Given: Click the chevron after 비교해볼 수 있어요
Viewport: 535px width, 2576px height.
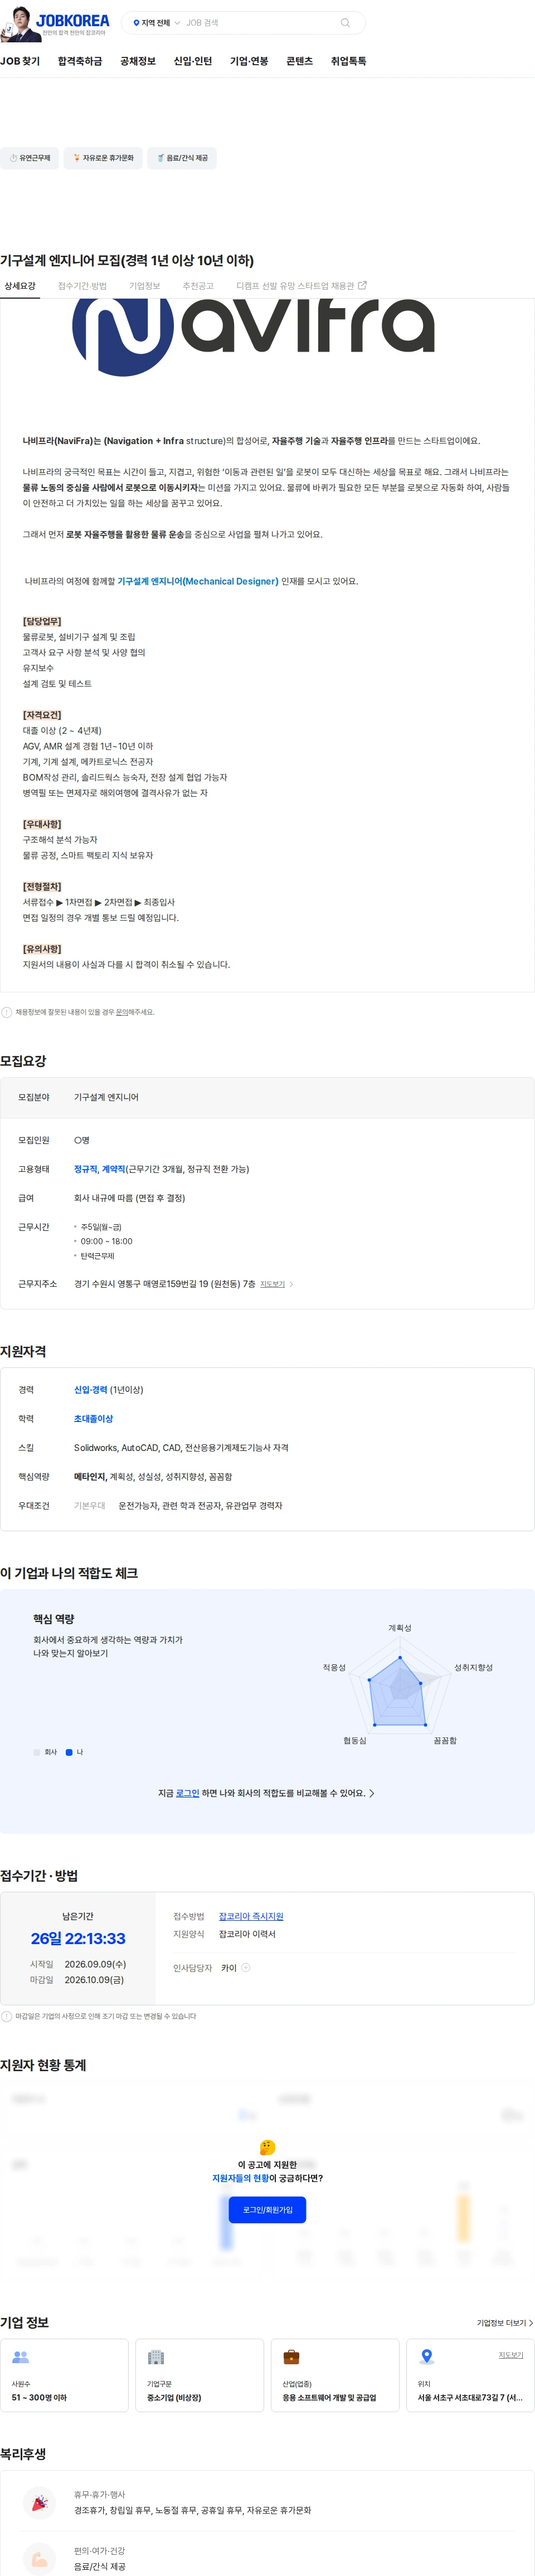Looking at the screenshot, I should pos(372,1793).
